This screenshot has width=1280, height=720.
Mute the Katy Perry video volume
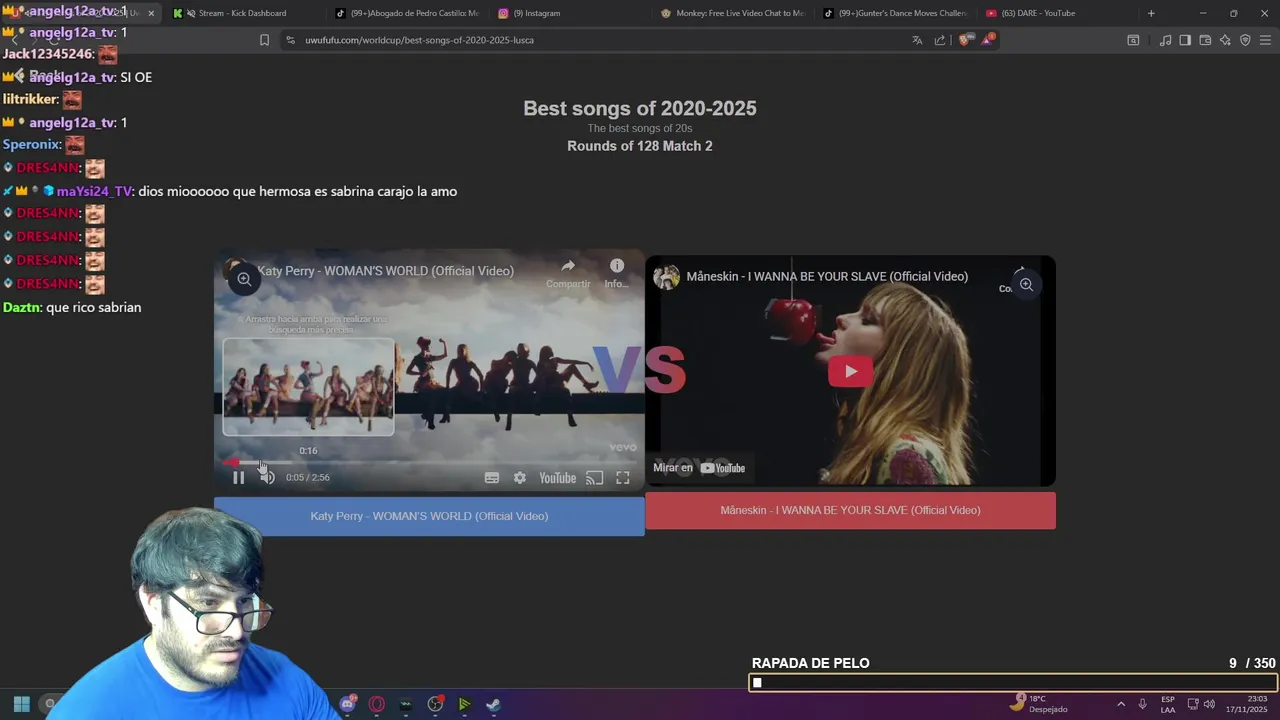click(267, 478)
